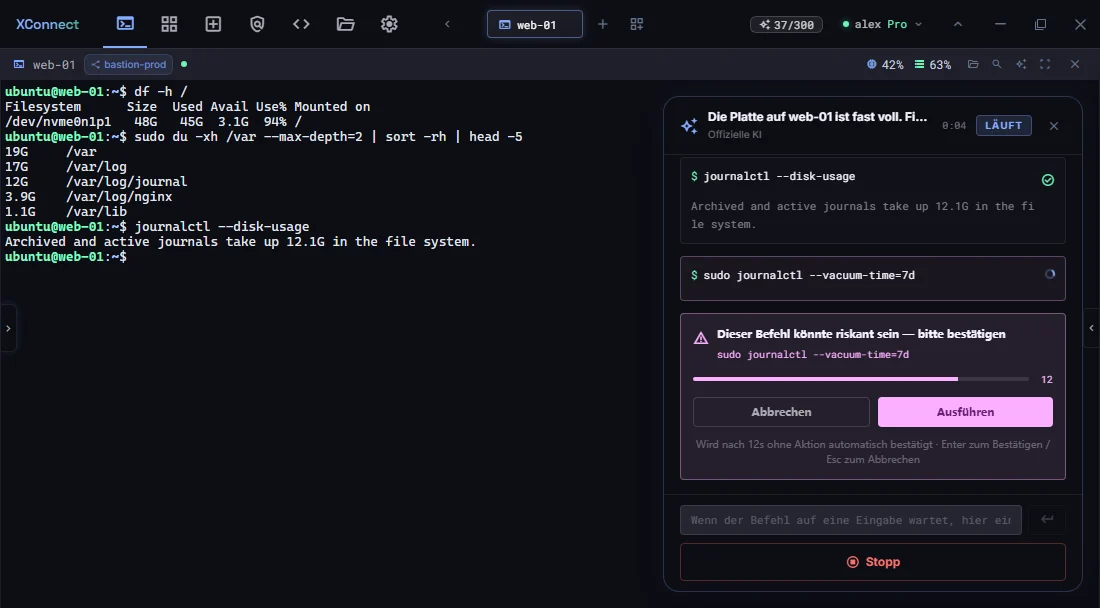1100x608 pixels.
Task: Click the bastion-prod jump host badge
Action: coord(128,65)
